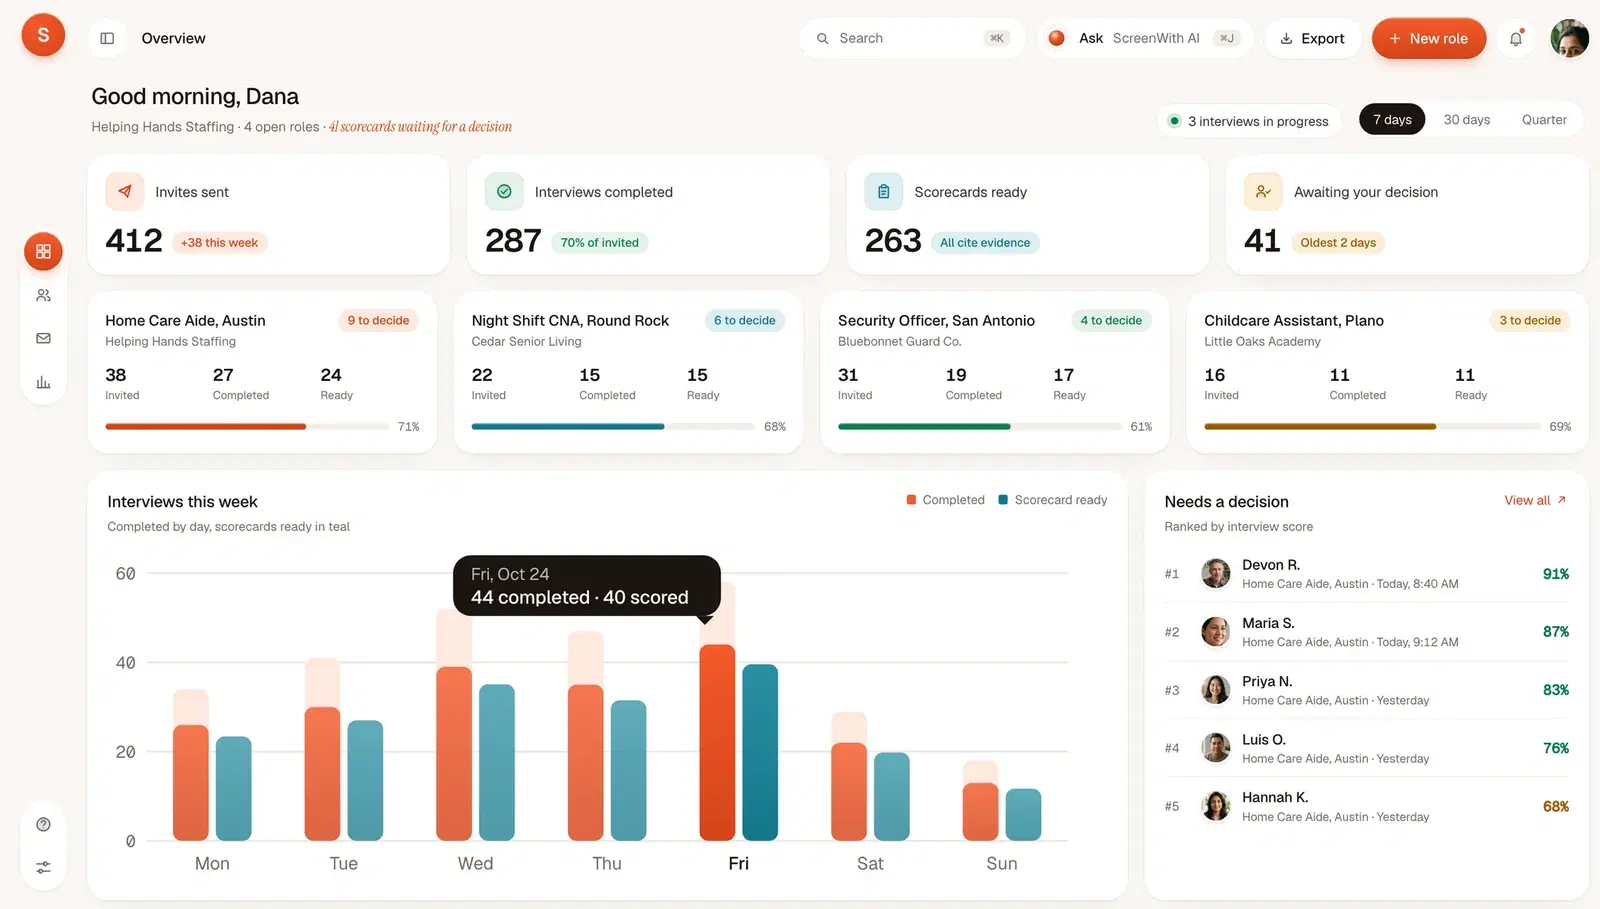Click the All cite evidence badge
The width and height of the screenshot is (1600, 909).
985,243
